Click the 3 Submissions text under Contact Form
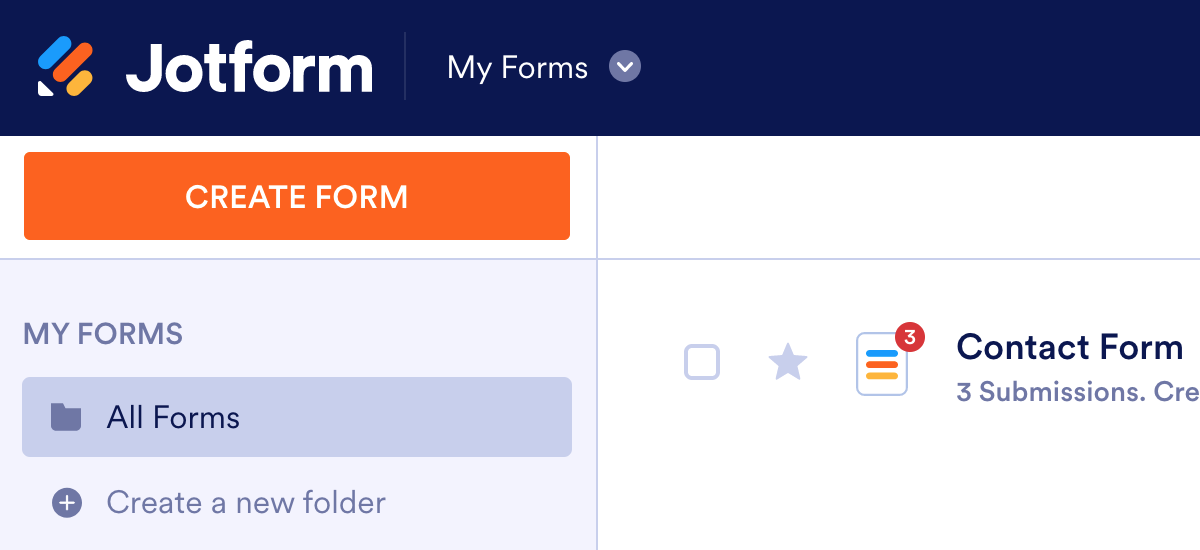Screen dimensions: 1200x550 point(1048,391)
